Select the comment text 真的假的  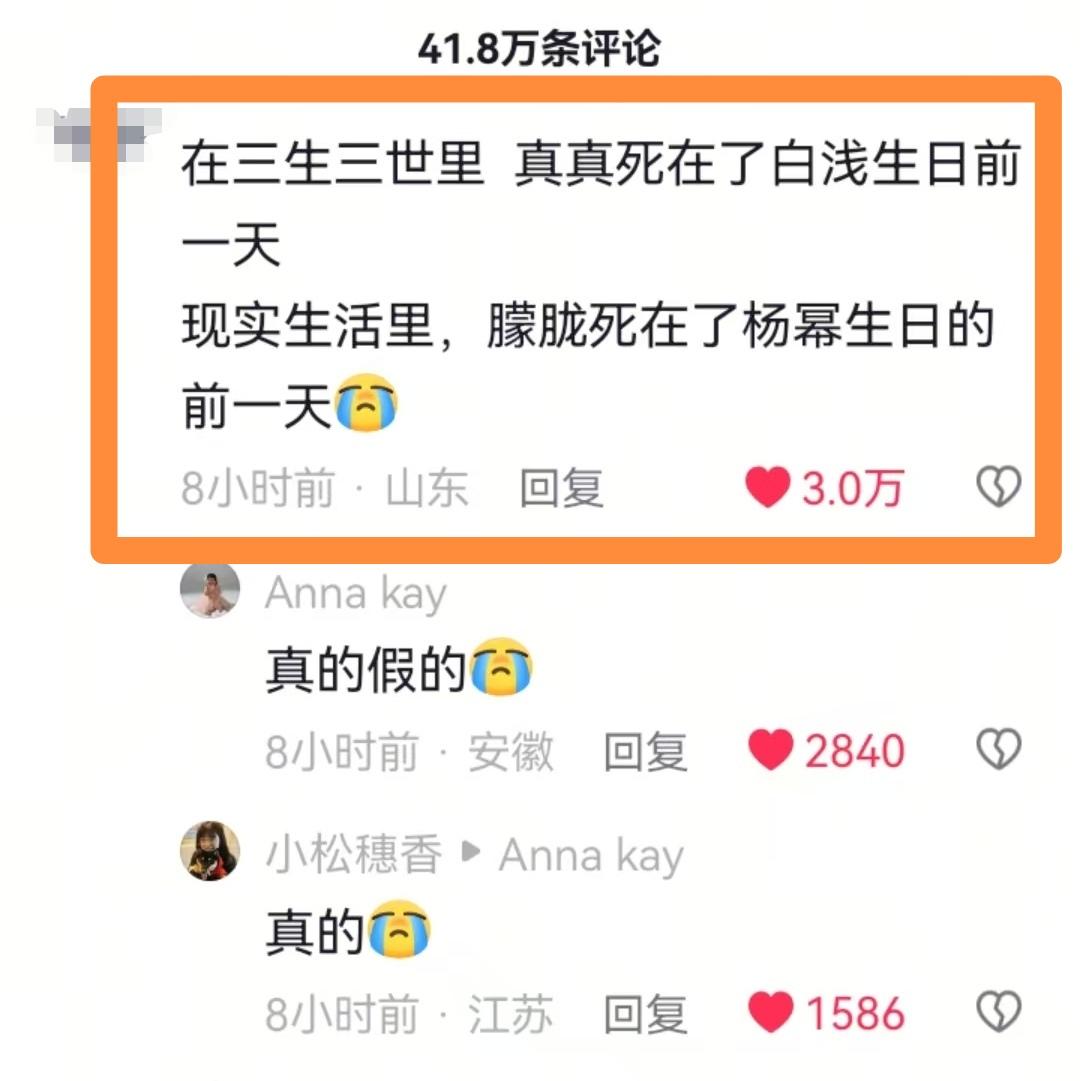(x=366, y=669)
